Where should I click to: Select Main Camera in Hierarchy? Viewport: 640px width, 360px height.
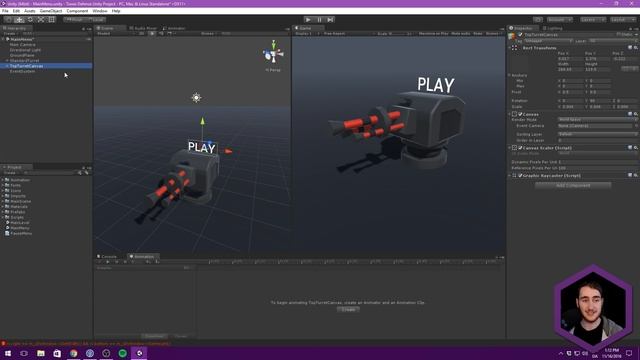[22, 44]
